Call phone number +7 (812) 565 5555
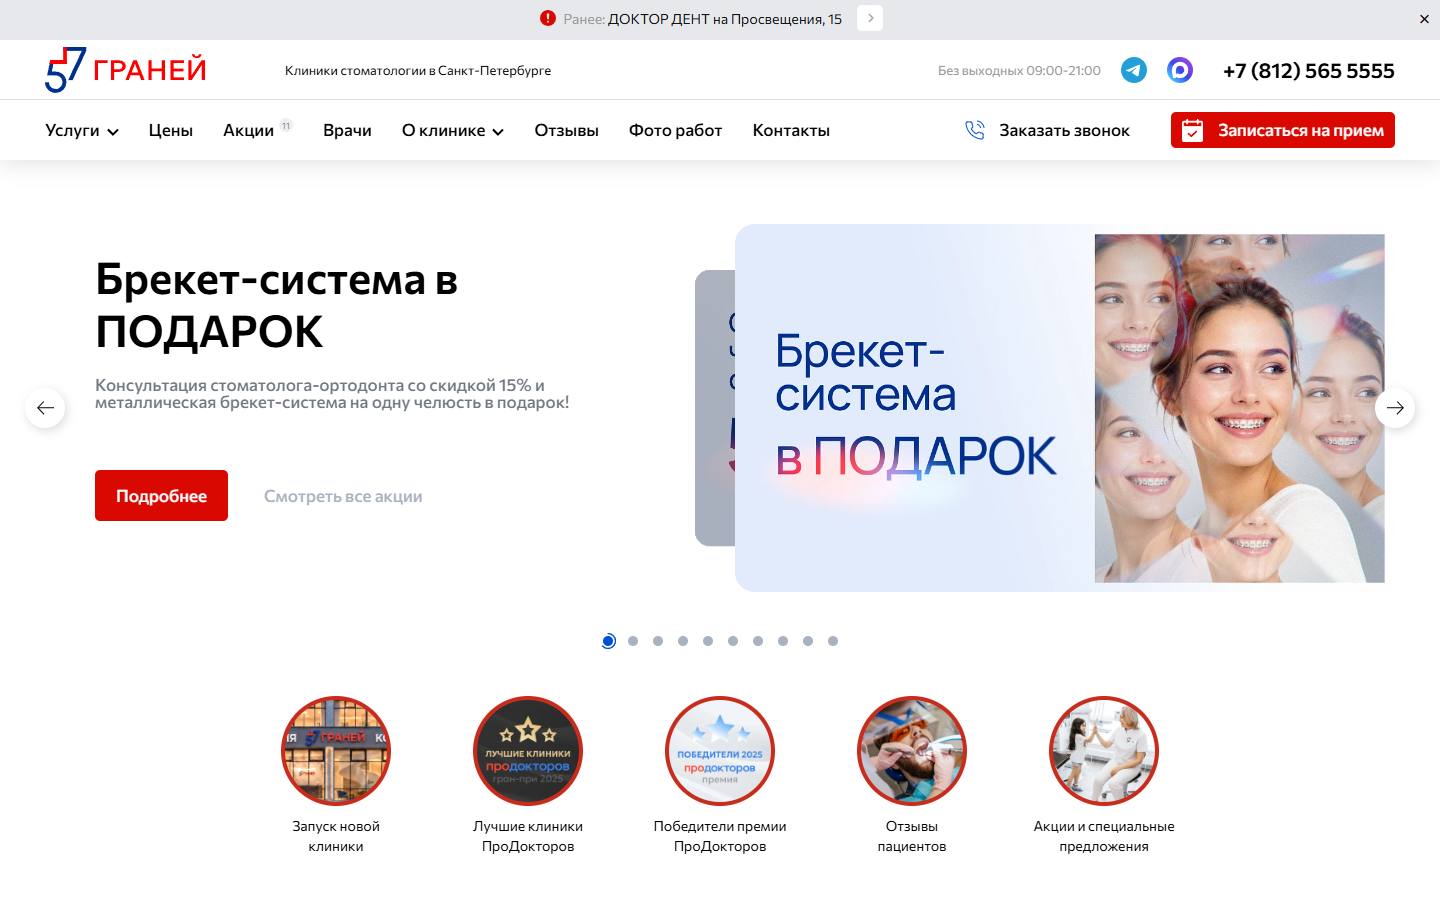 pyautogui.click(x=1309, y=70)
